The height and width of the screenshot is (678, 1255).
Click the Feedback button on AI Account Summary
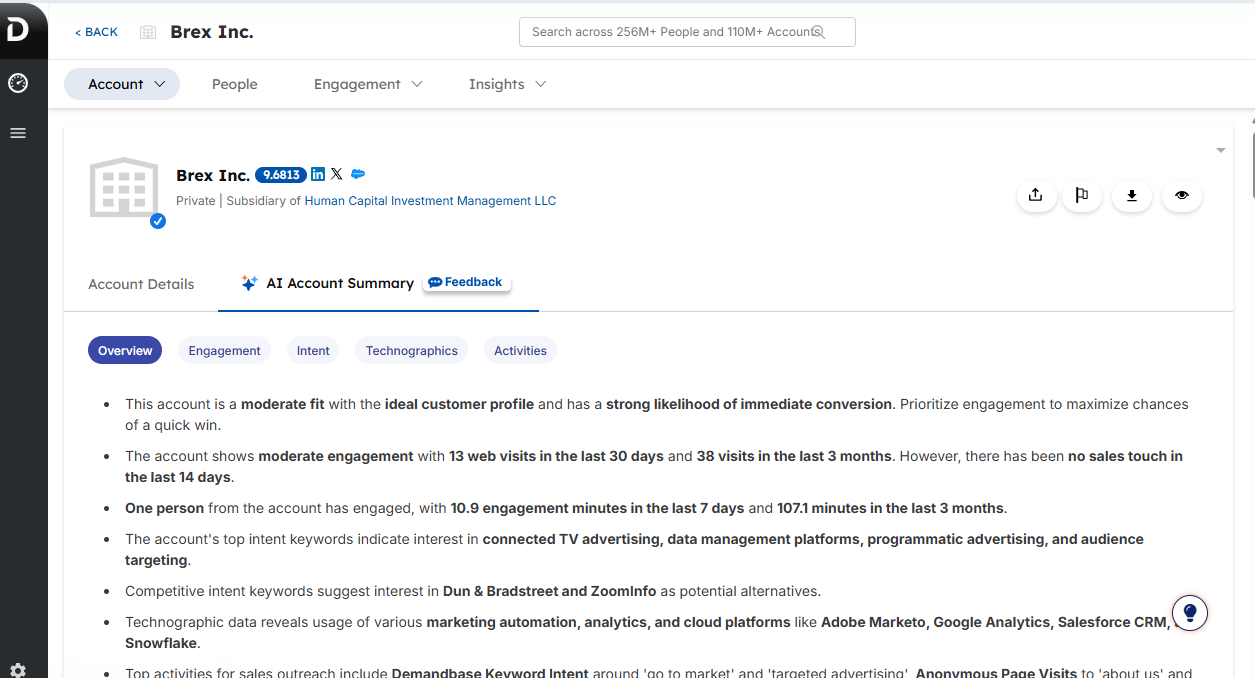[x=466, y=281]
